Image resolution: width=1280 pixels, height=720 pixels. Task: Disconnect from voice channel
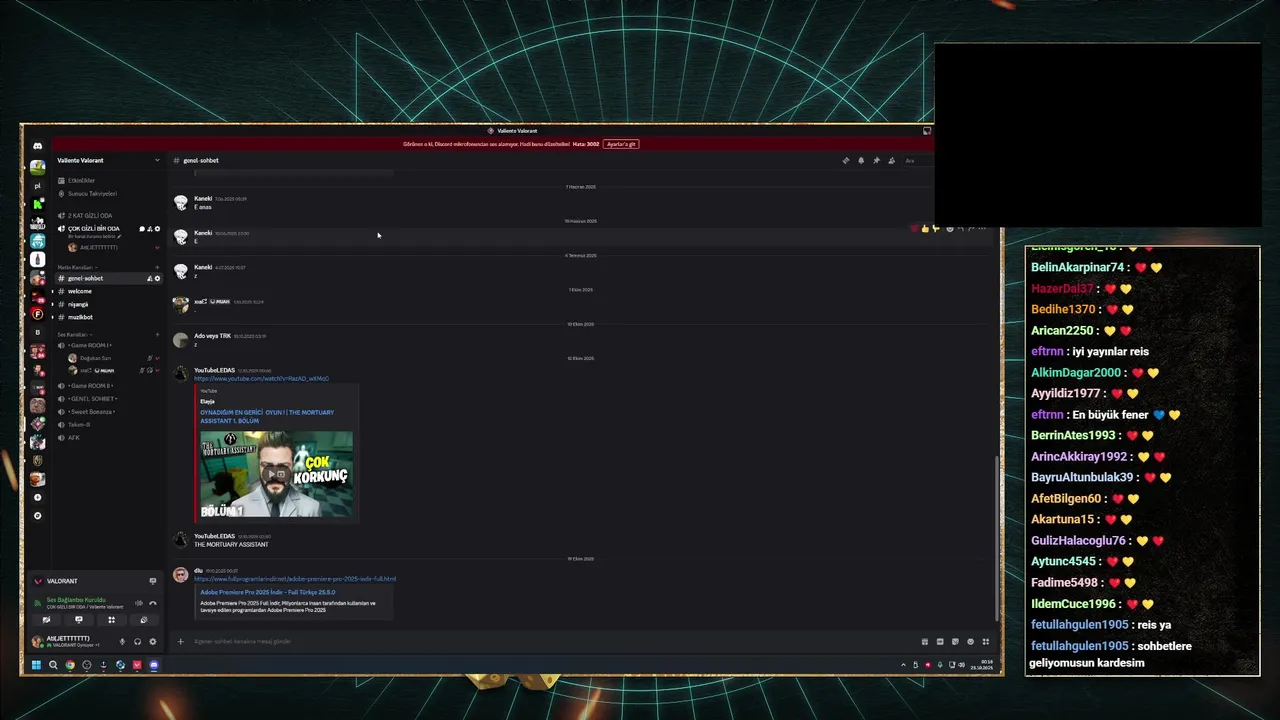(153, 603)
